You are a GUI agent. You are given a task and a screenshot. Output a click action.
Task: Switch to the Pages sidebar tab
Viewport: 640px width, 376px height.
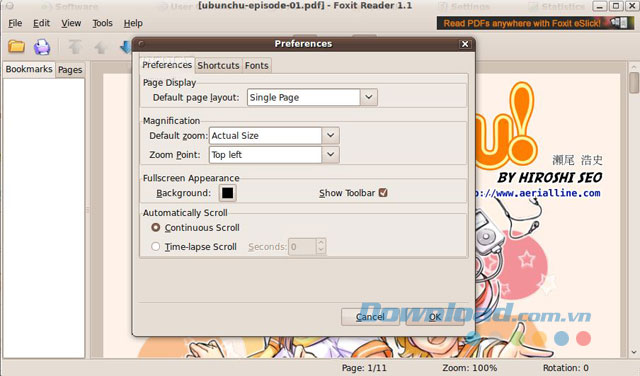[x=70, y=70]
